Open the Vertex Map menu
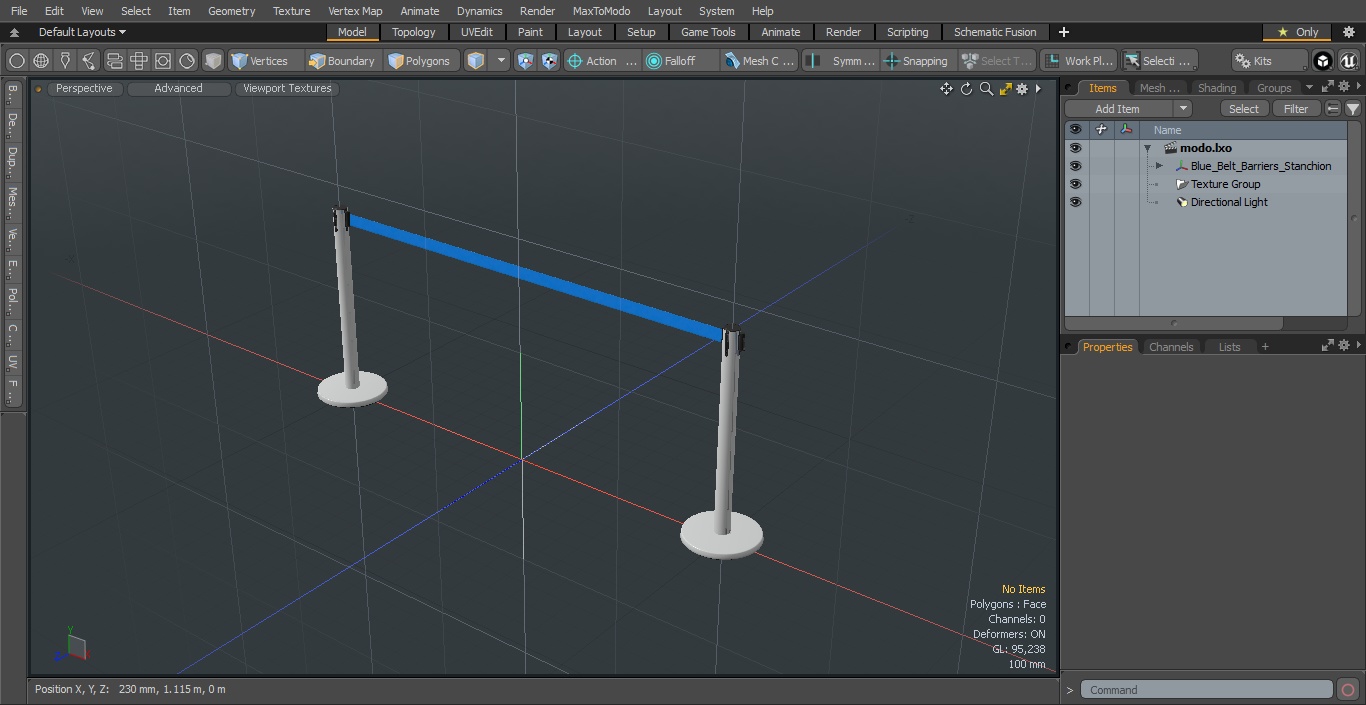1366x705 pixels. [355, 11]
